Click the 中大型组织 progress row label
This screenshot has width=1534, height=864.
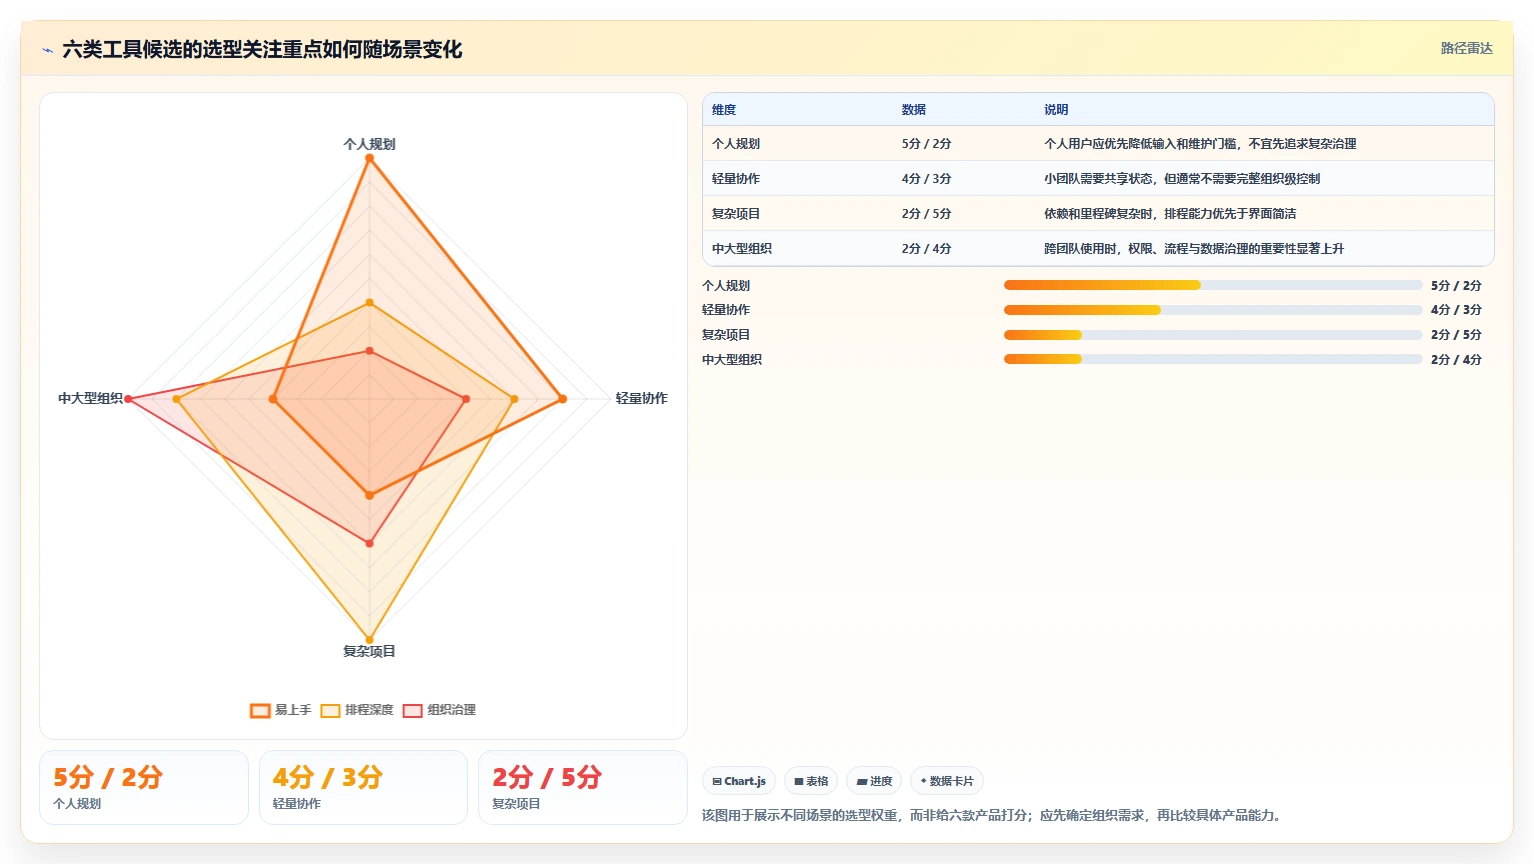(x=732, y=359)
